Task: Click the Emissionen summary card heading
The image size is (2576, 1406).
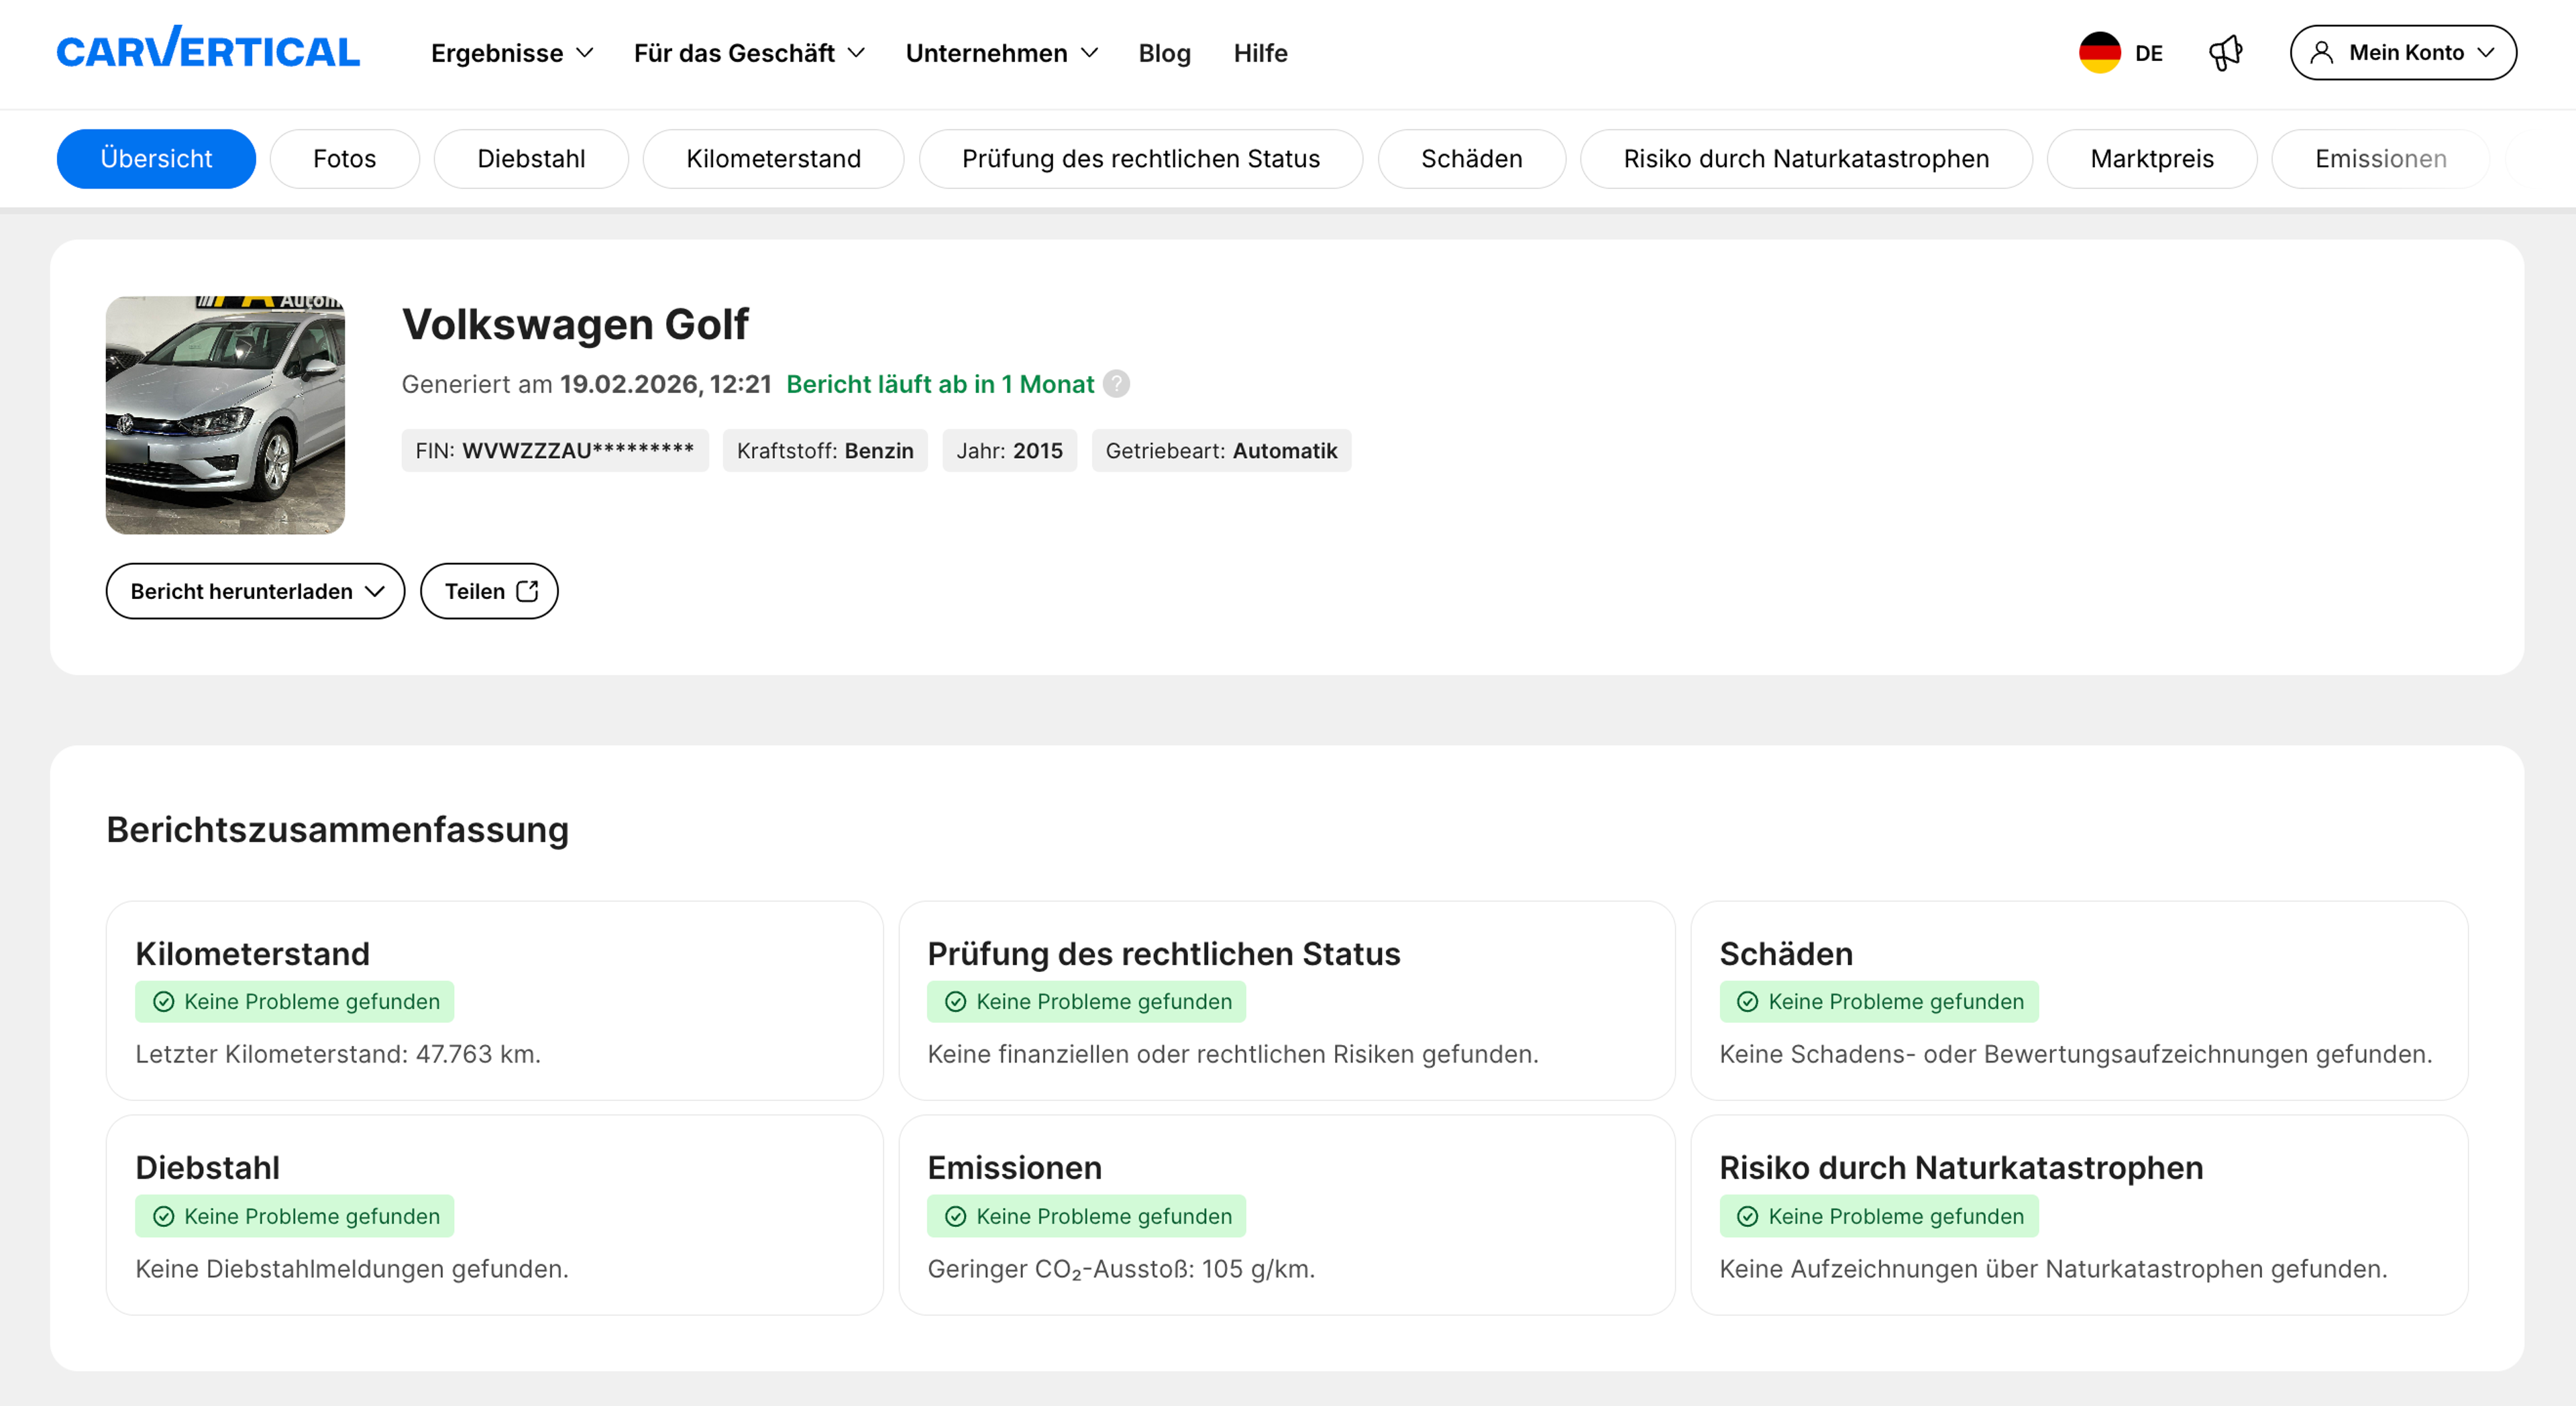Action: [1014, 1168]
